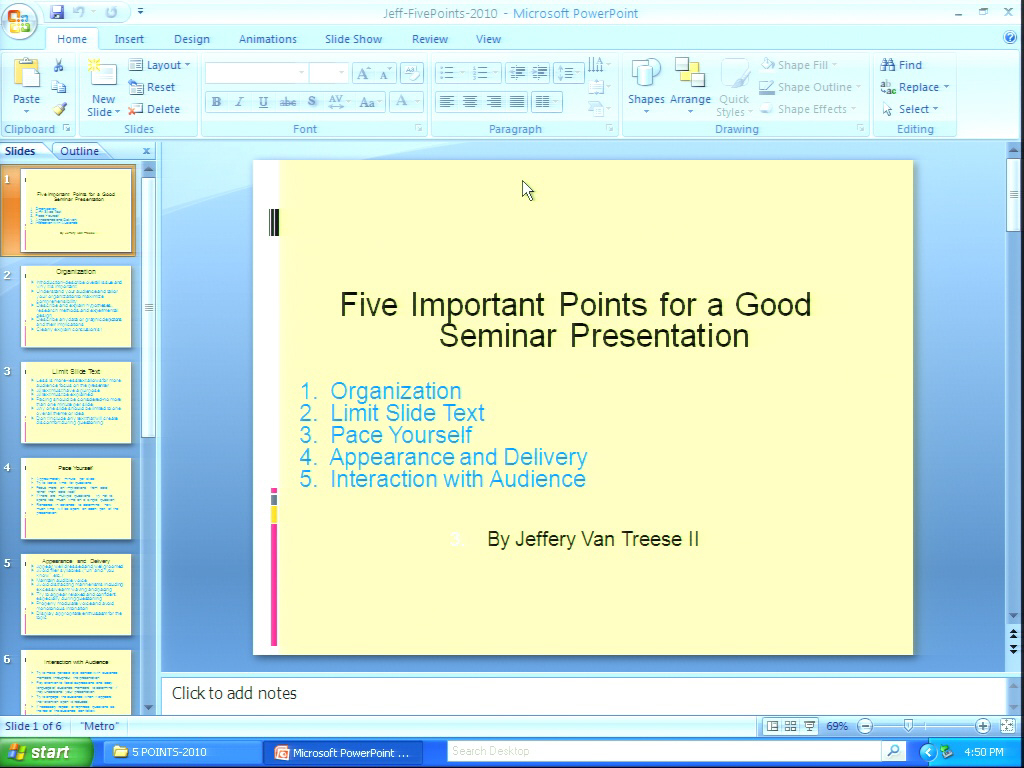The image size is (1024, 768).
Task: Open Line Spacing options
Action: coord(568,72)
